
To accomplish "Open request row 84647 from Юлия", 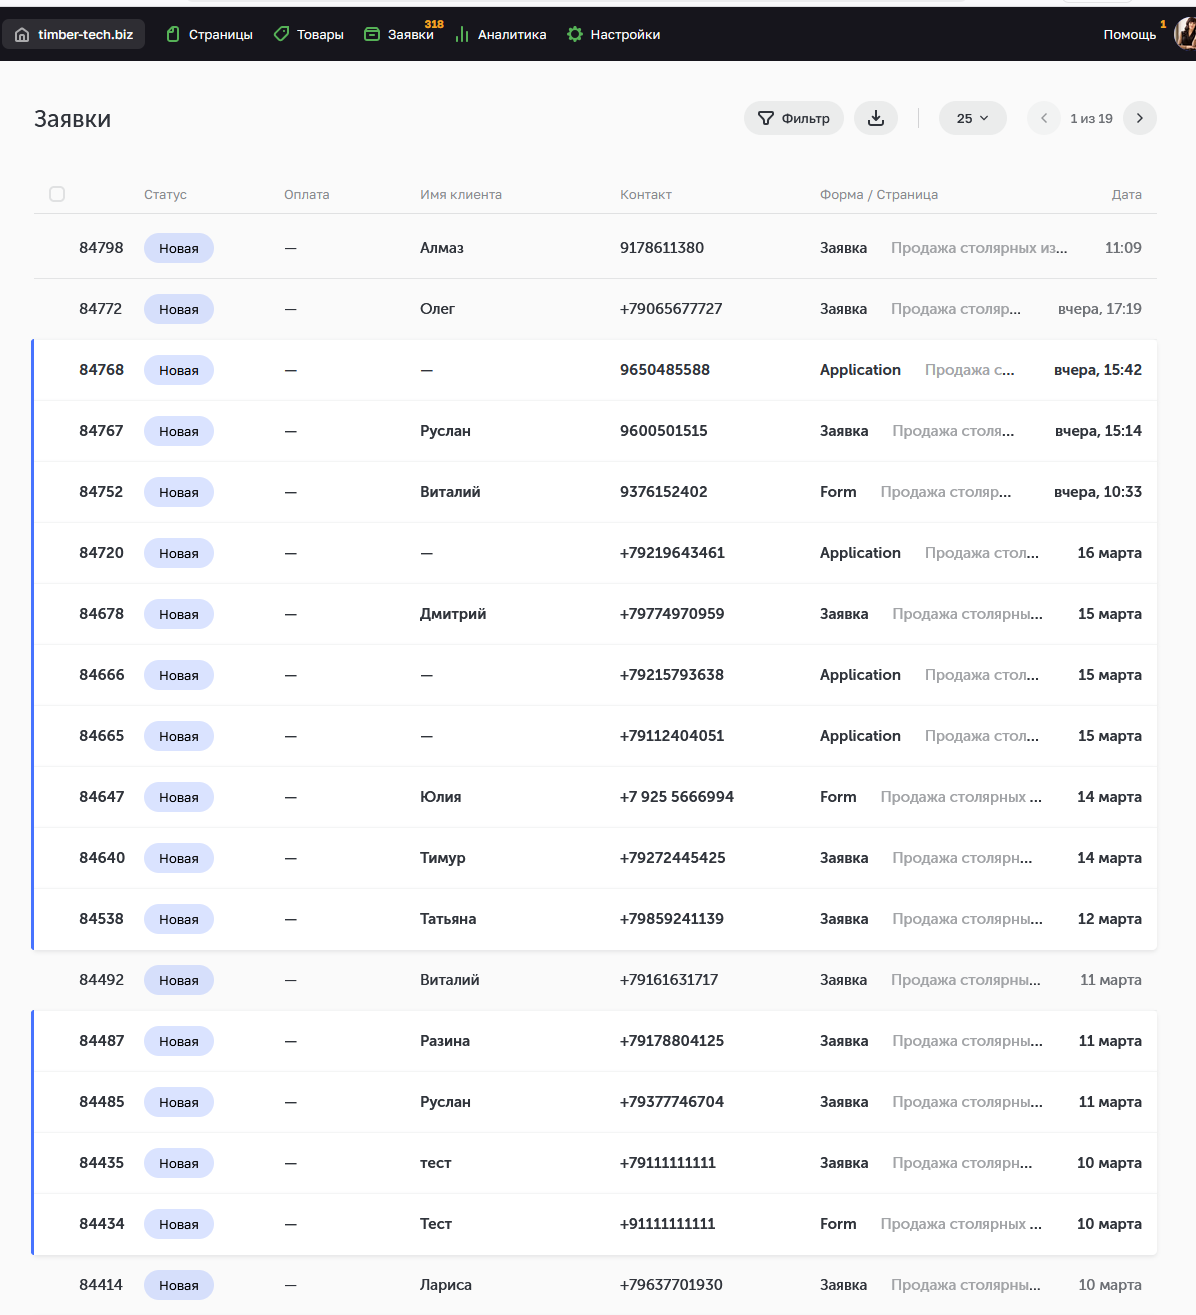I will pos(440,797).
